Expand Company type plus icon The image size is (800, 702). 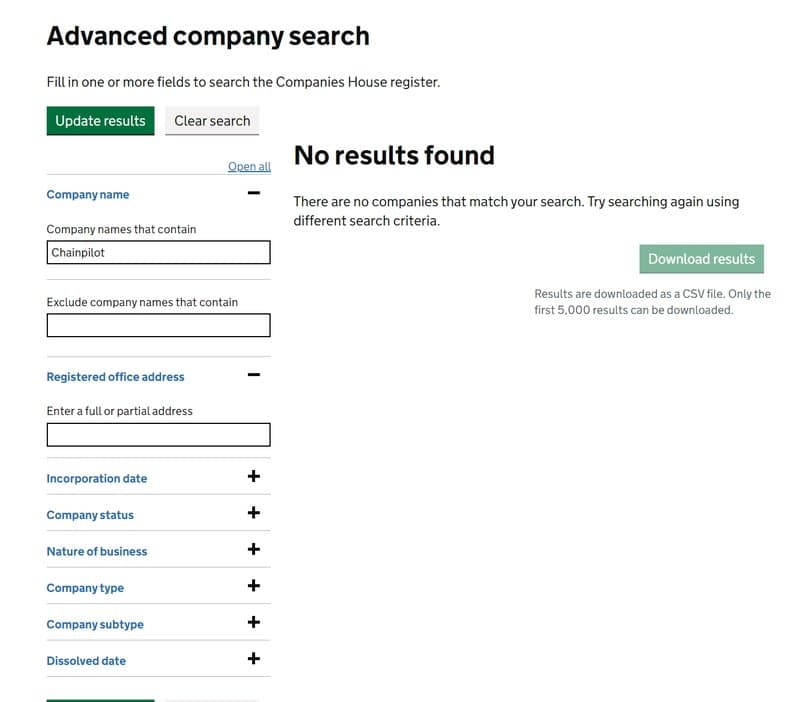(254, 586)
